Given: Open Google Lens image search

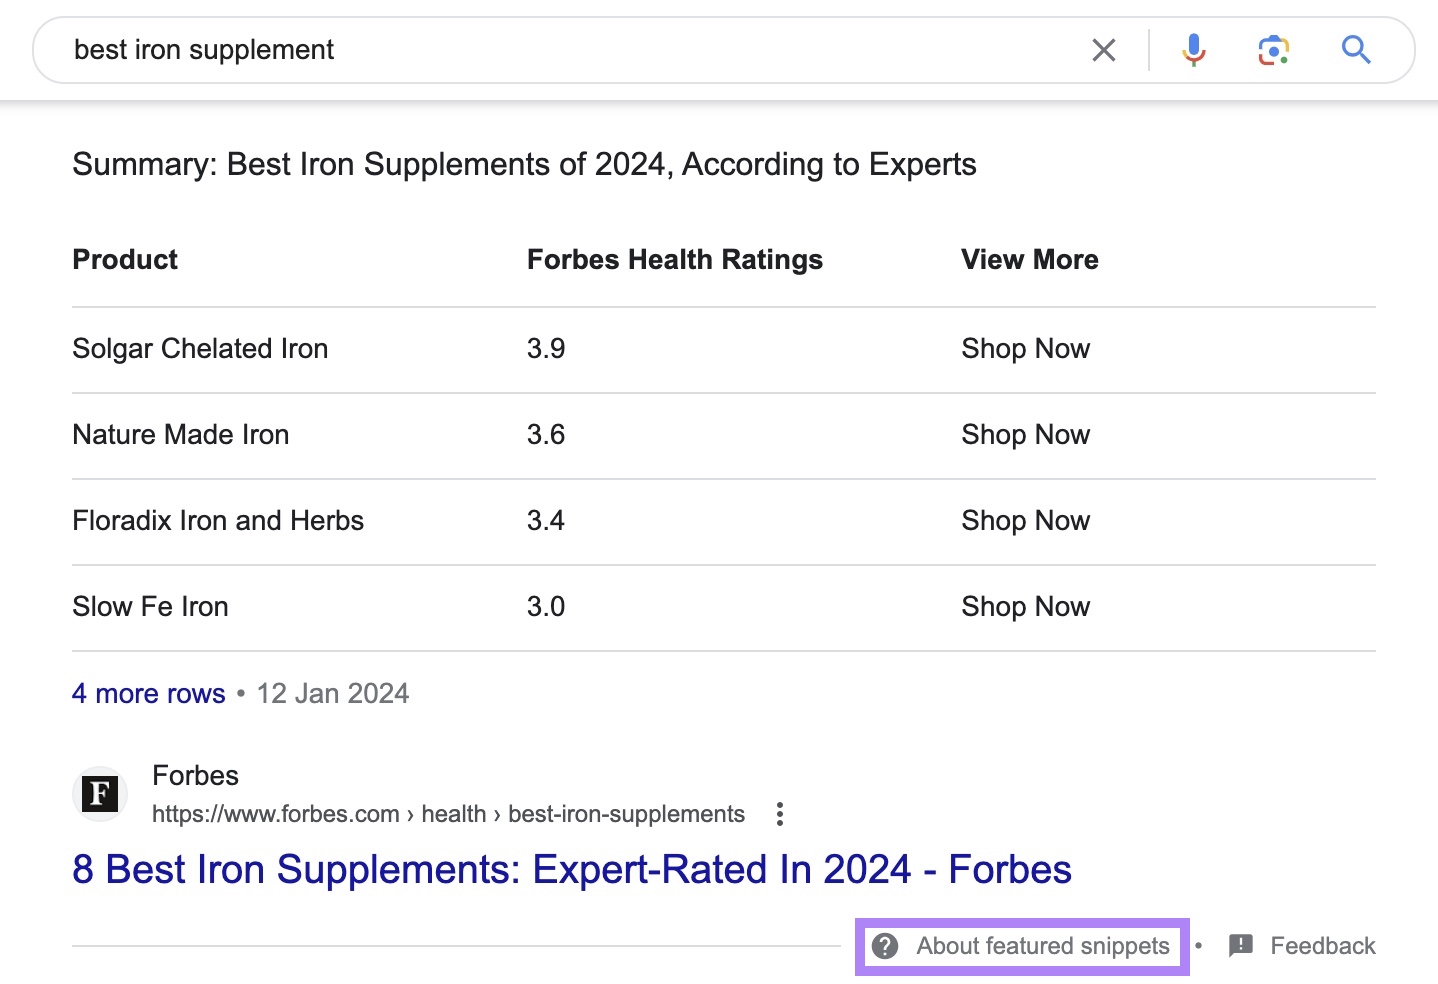Looking at the screenshot, I should [x=1272, y=49].
